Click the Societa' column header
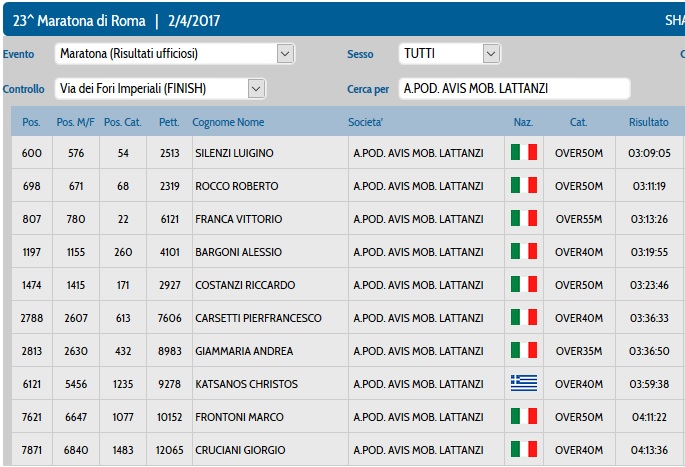Image resolution: width=685 pixels, height=467 pixels. coord(366,122)
